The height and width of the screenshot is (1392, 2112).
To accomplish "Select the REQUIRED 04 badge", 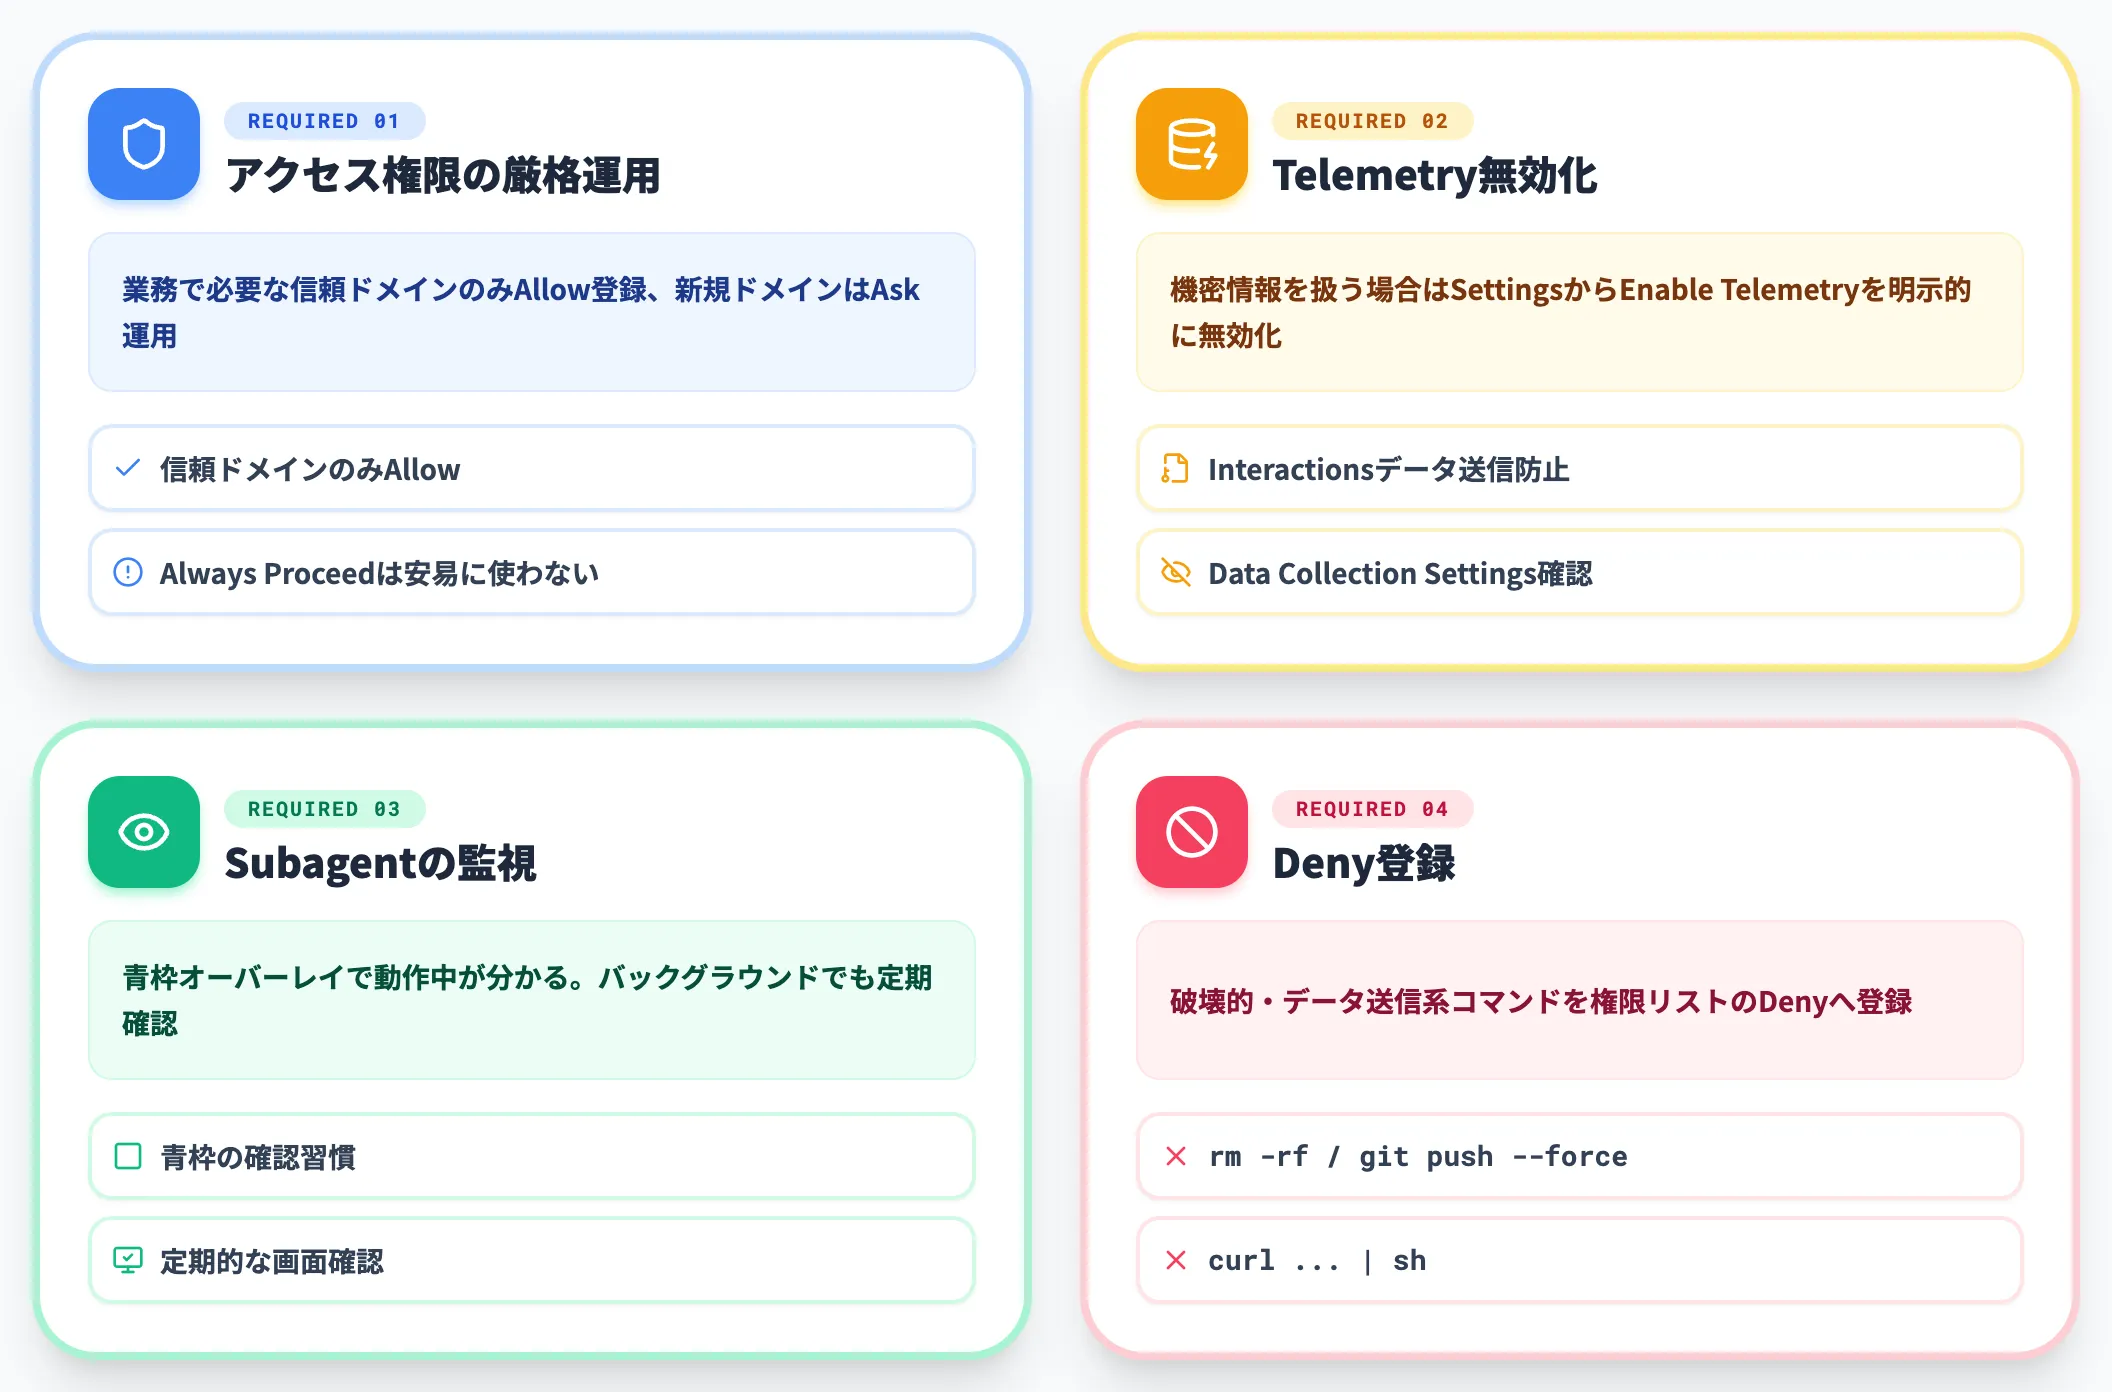I will [x=1372, y=809].
